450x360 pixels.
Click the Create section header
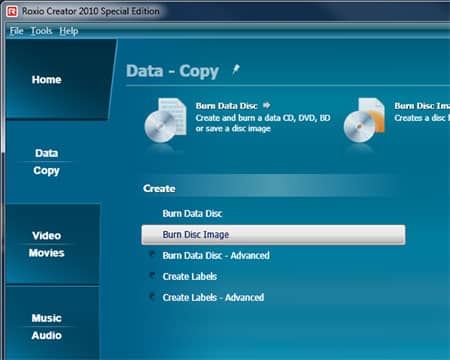pos(159,189)
